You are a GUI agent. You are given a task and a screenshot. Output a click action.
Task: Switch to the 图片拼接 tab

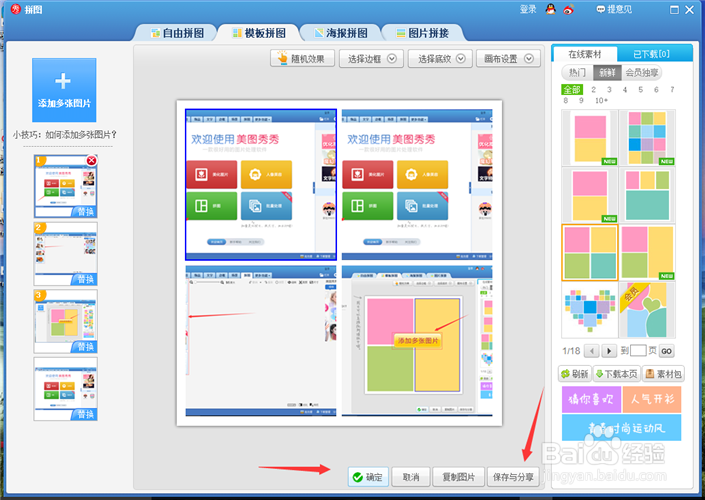point(423,33)
